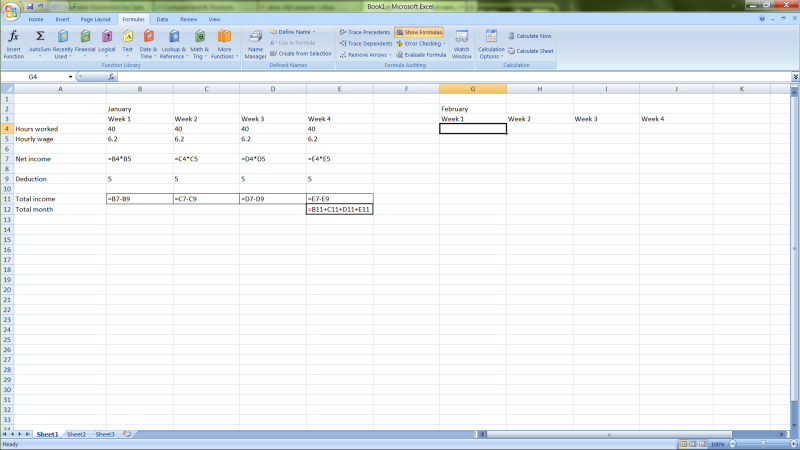Open the Home ribbon tab
Image resolution: width=800 pixels, height=450 pixels.
tap(36, 19)
